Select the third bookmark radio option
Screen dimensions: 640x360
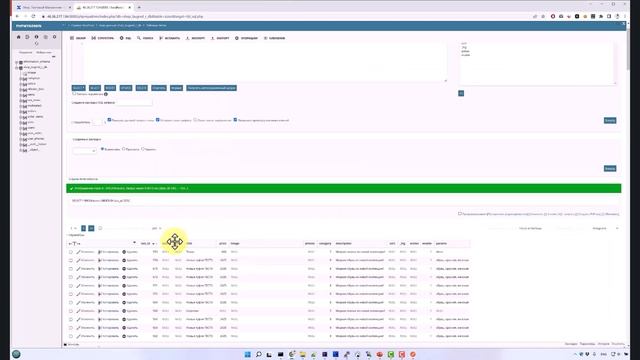142,149
